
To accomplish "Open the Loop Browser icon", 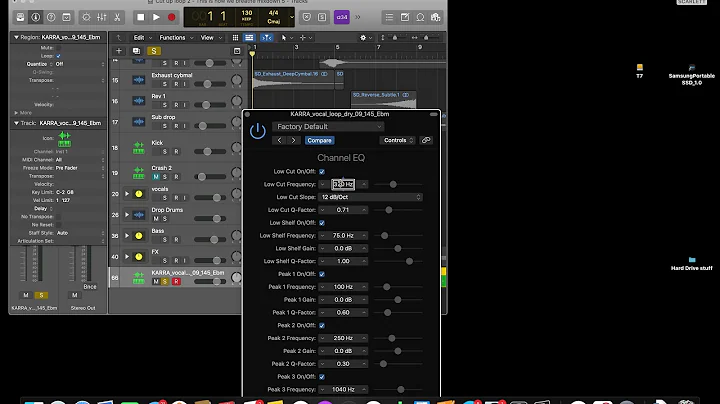I will point(420,17).
